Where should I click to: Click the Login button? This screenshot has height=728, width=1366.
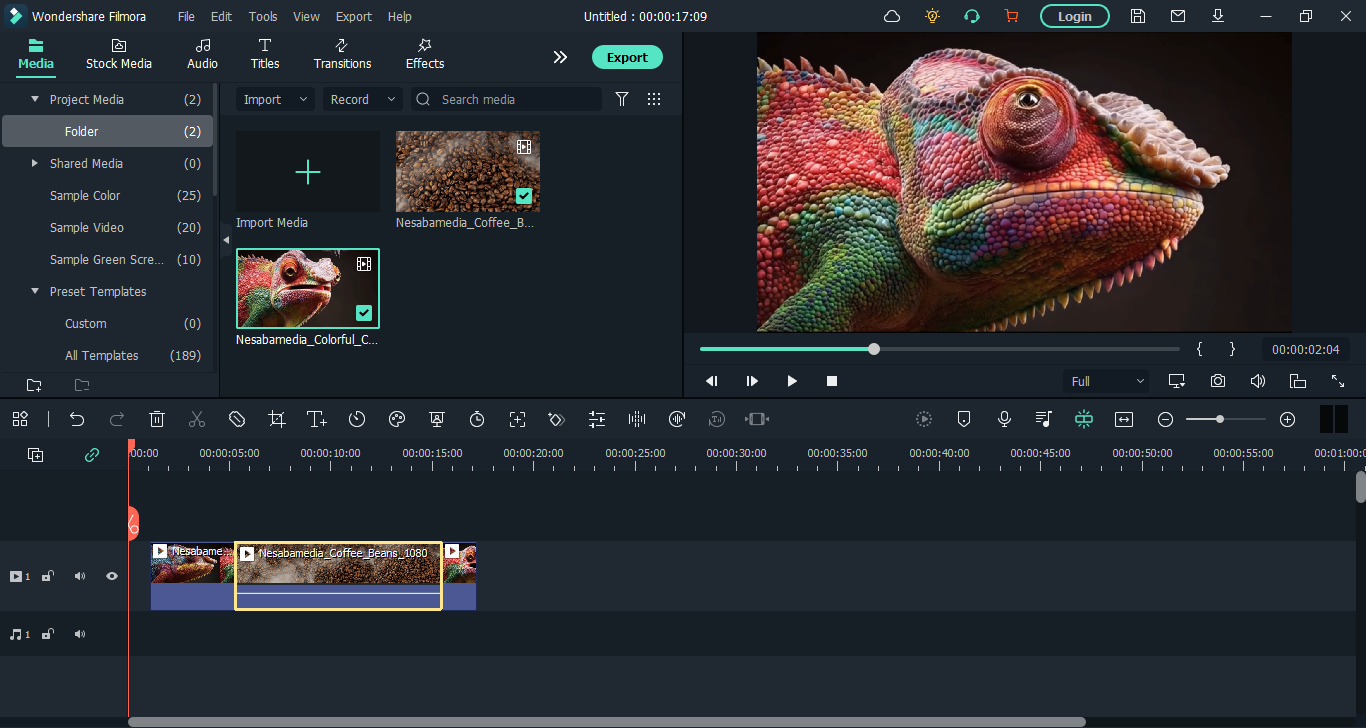click(1074, 16)
